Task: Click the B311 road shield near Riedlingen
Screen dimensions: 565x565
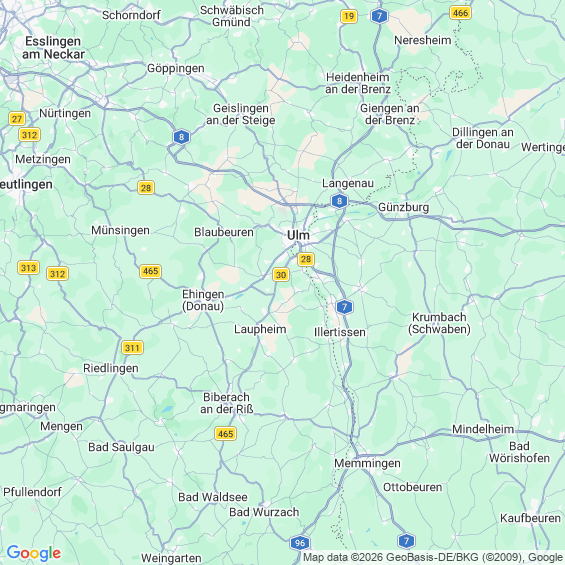Action: [132, 348]
